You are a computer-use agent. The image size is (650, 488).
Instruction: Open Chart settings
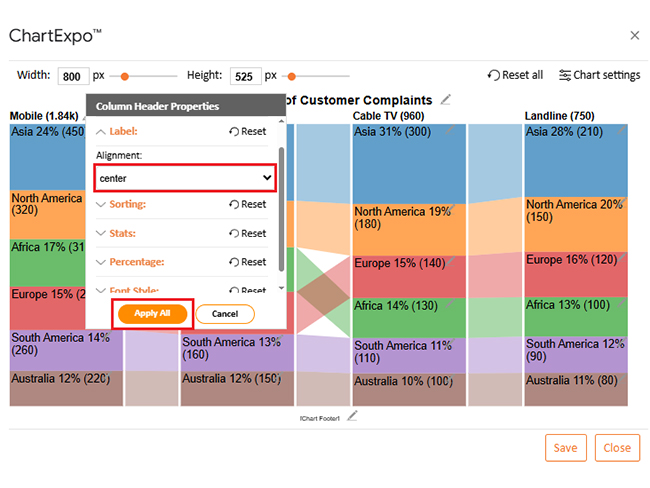(599, 75)
